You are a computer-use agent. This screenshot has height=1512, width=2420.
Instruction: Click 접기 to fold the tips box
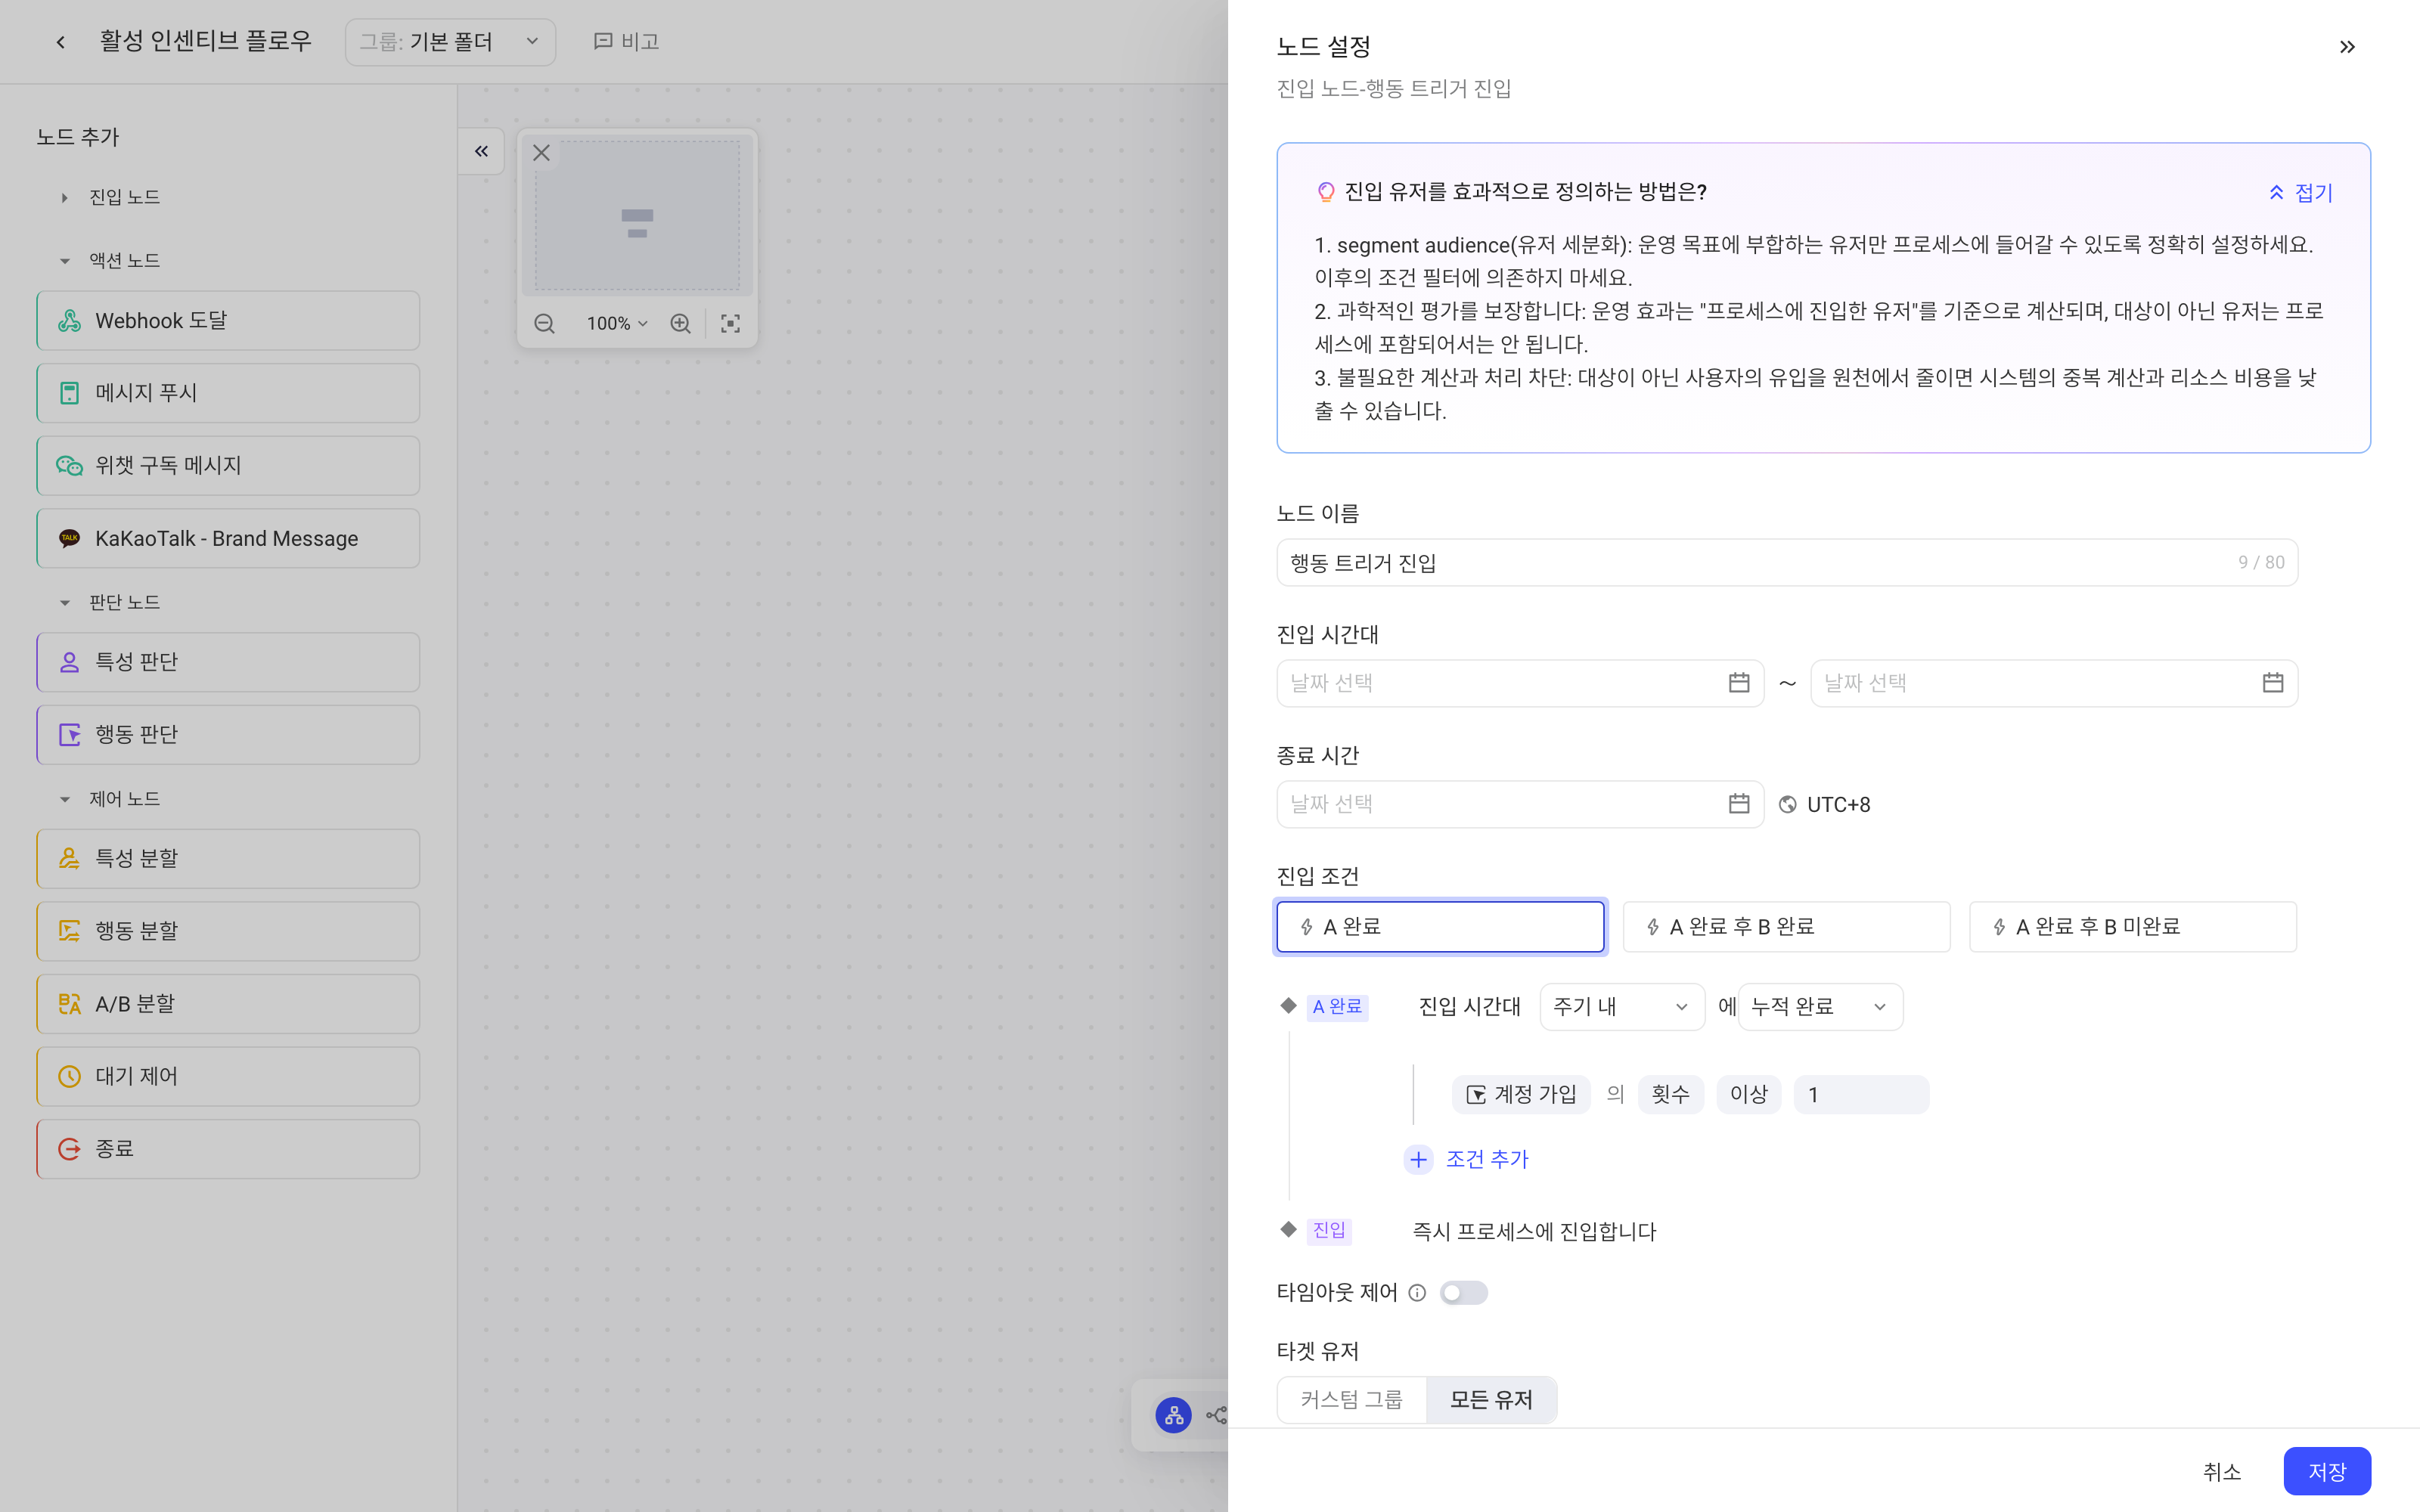(x=2300, y=192)
